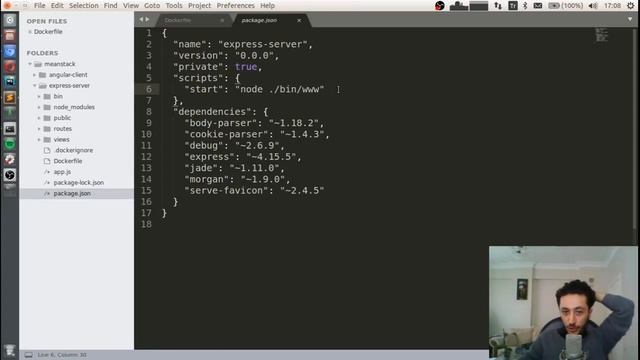The width and height of the screenshot is (640, 360).
Task: Open the network connections indicator
Action: pos(498,6)
